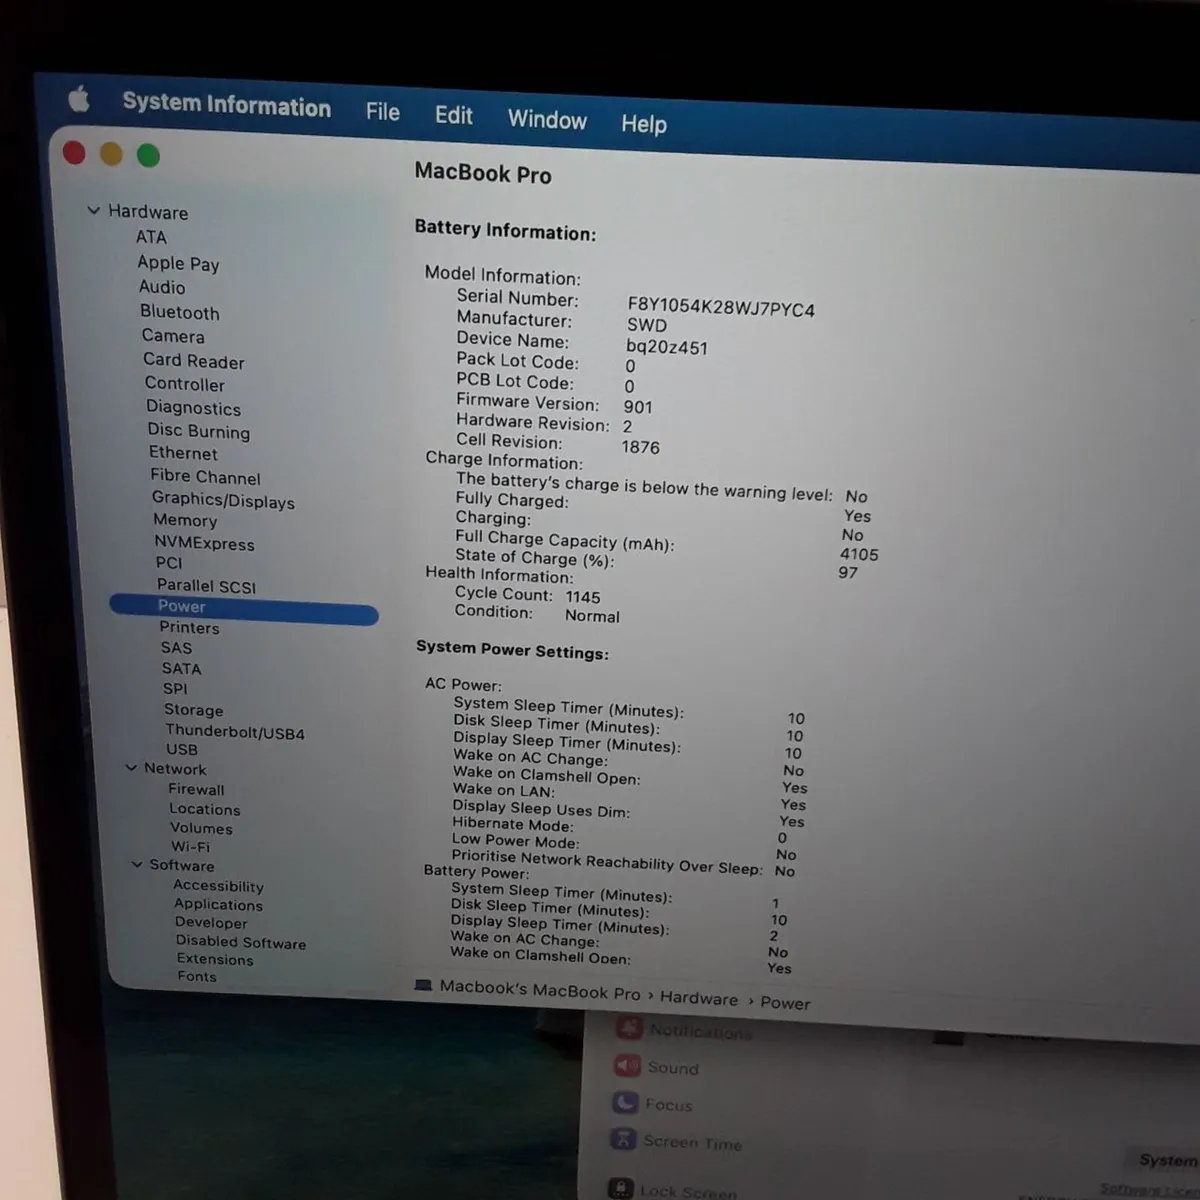Image resolution: width=1200 pixels, height=1200 pixels.
Task: Select Volumes under Network
Action: tap(201, 828)
